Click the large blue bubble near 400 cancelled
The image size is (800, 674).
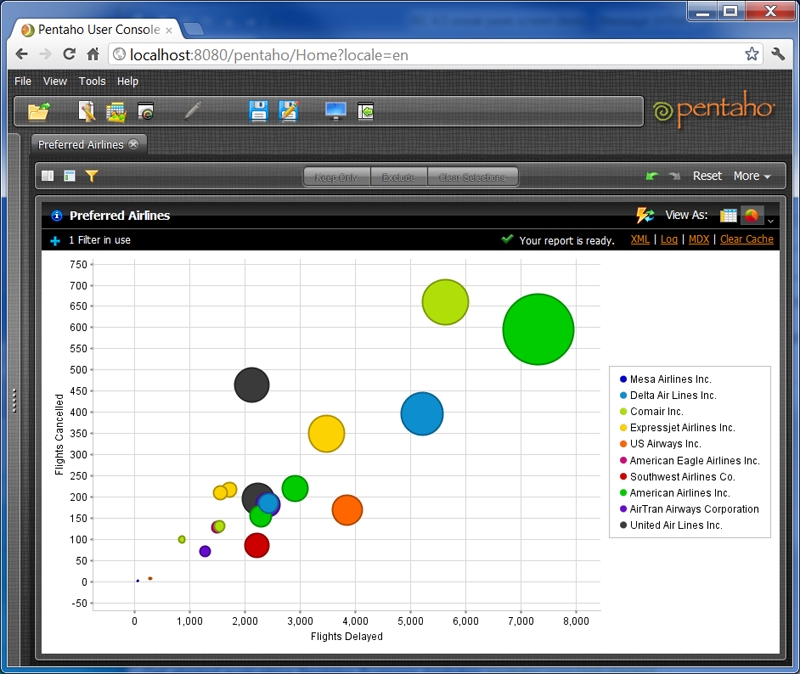pyautogui.click(x=422, y=414)
